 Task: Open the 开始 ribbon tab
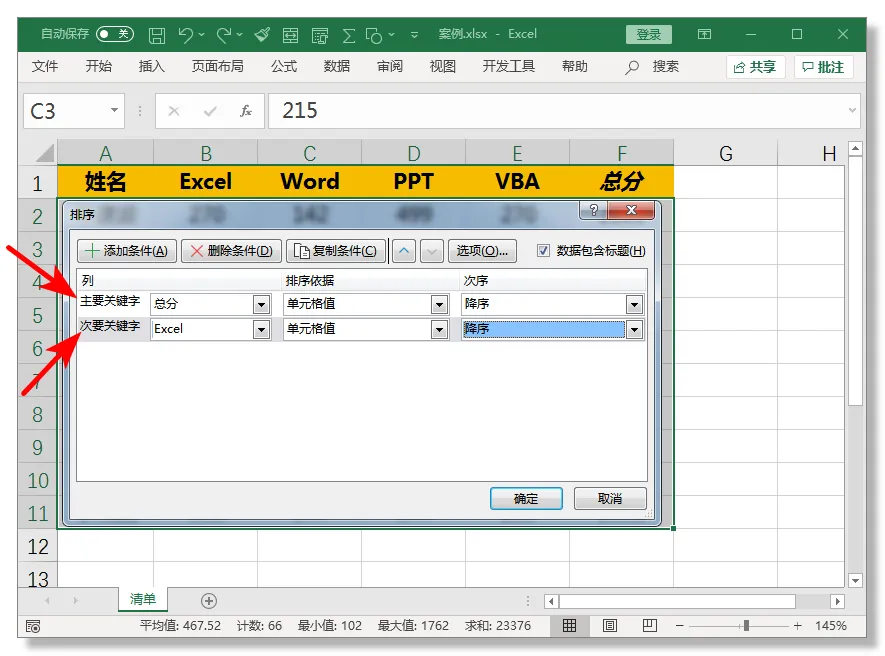(x=98, y=67)
